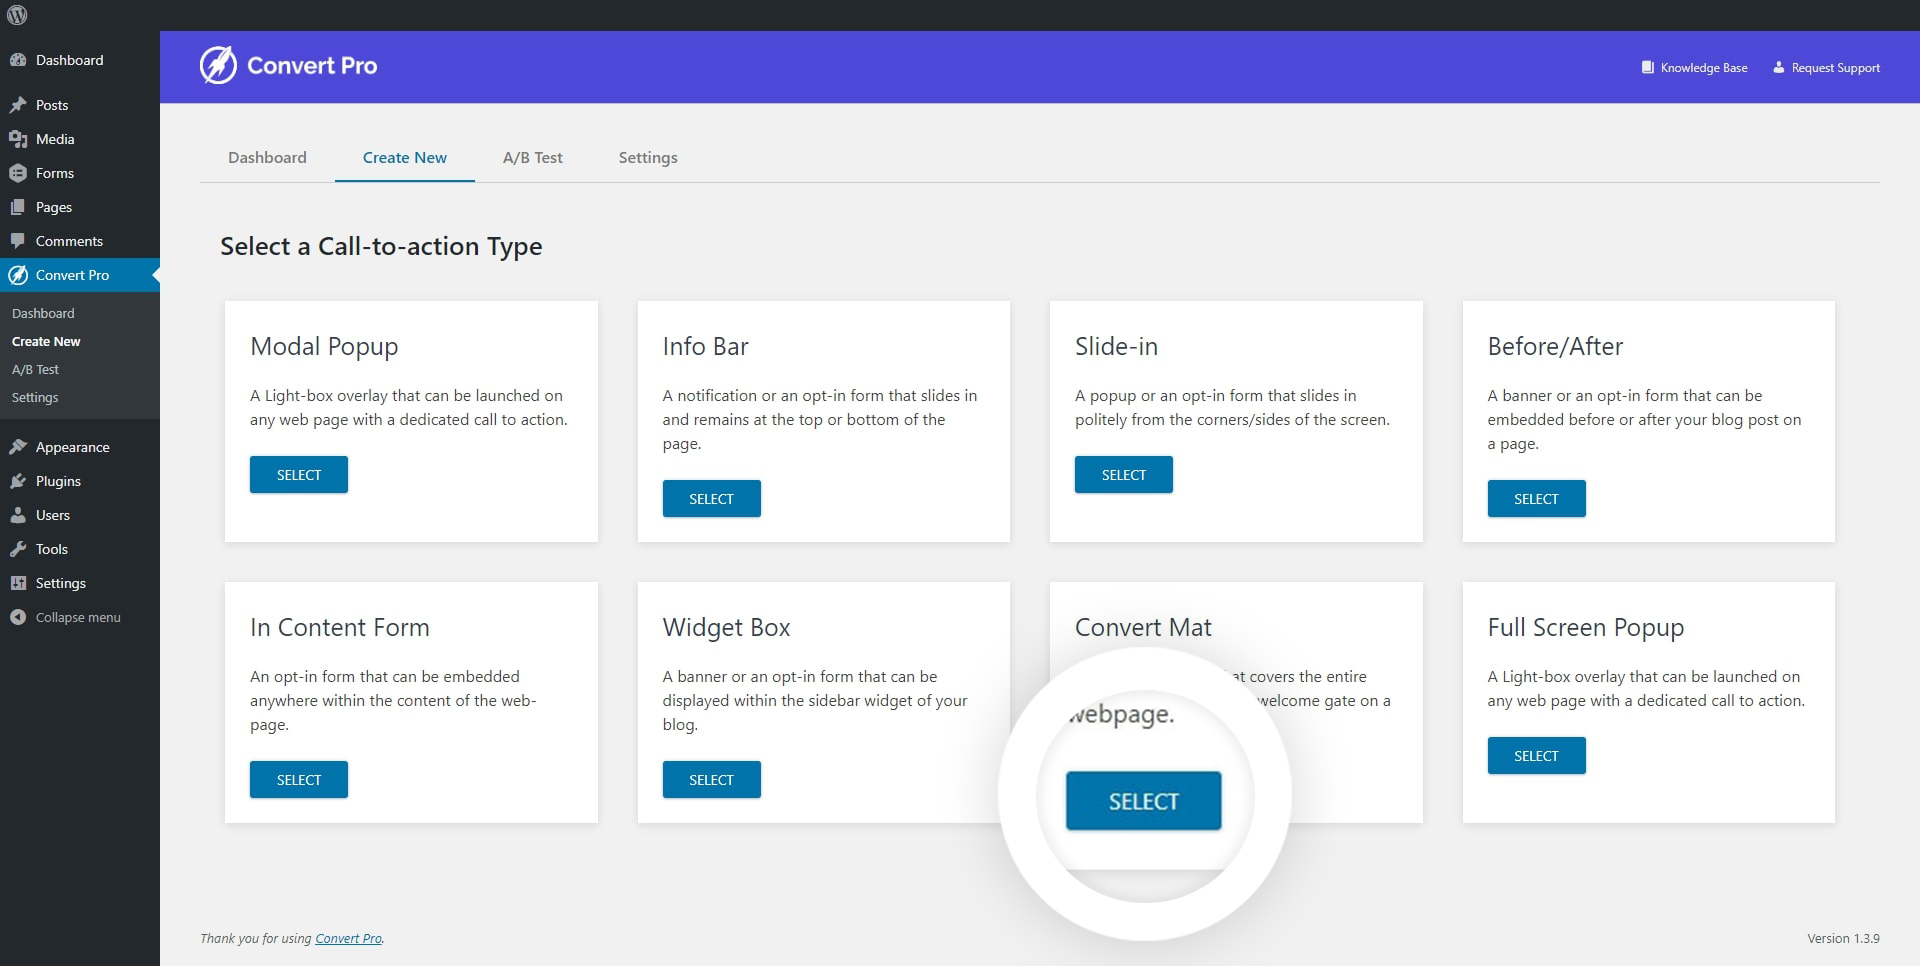Click the Full Screen Popup title

(x=1586, y=628)
